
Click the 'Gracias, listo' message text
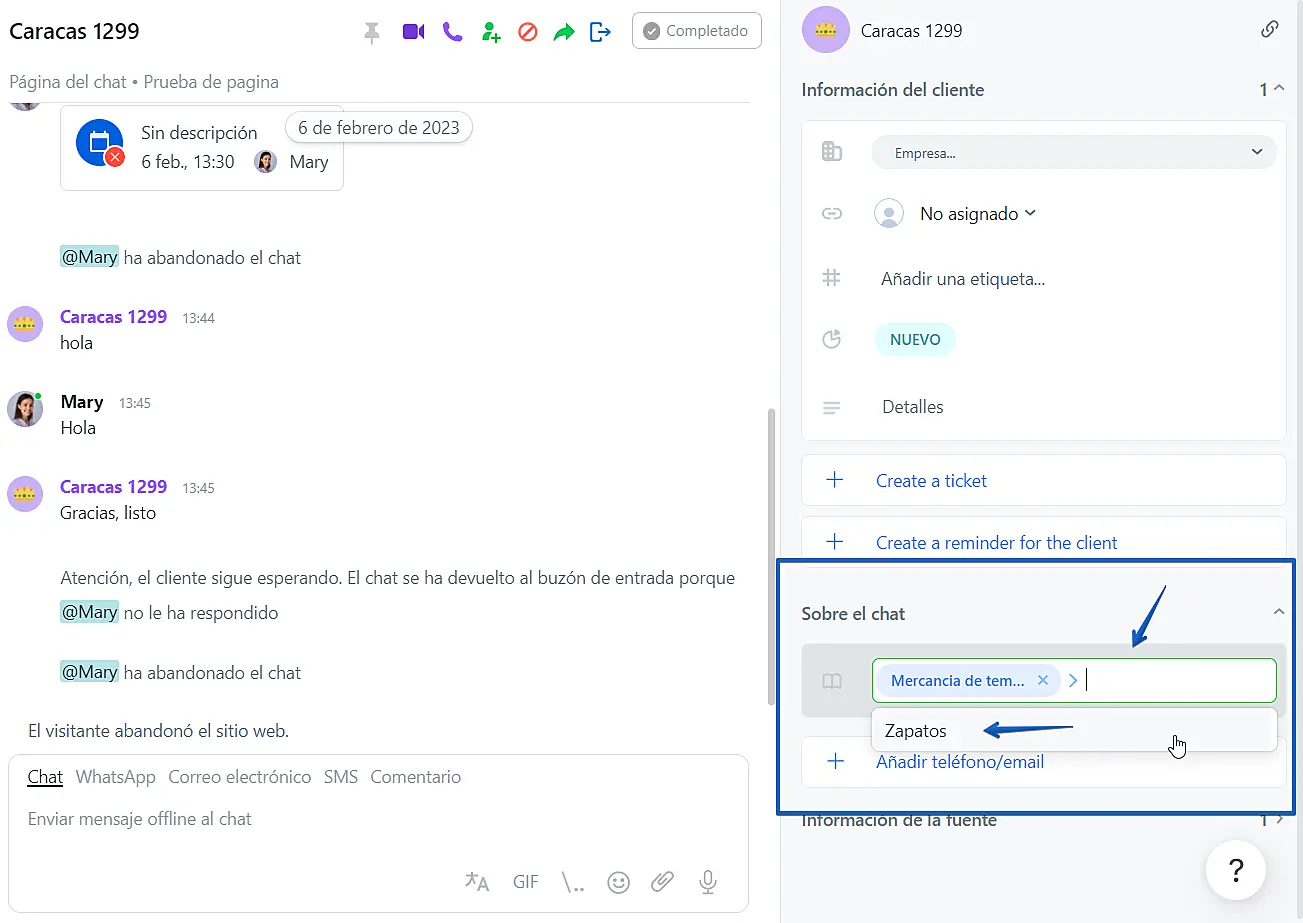coord(108,513)
